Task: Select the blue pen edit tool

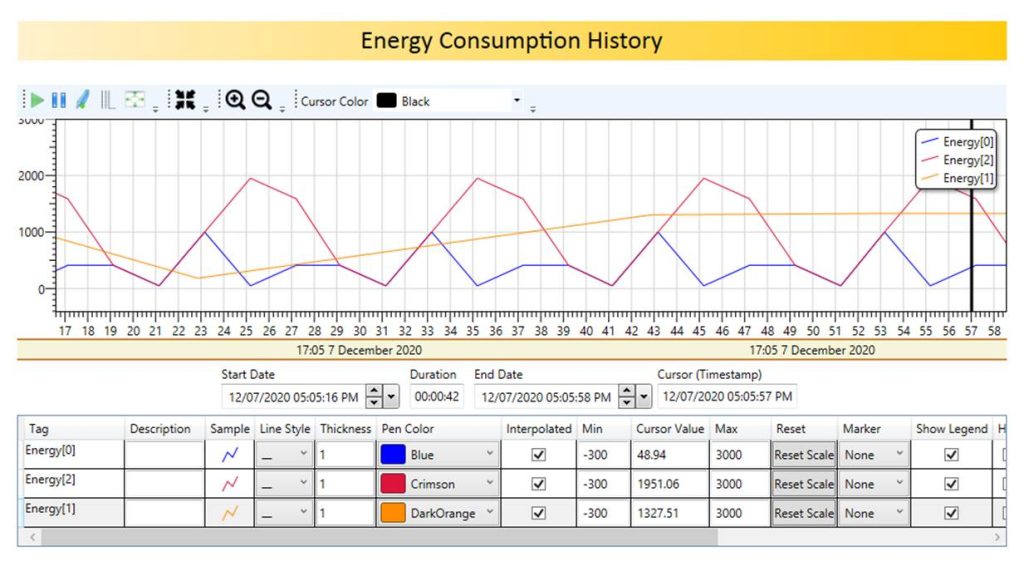Action: pos(82,100)
